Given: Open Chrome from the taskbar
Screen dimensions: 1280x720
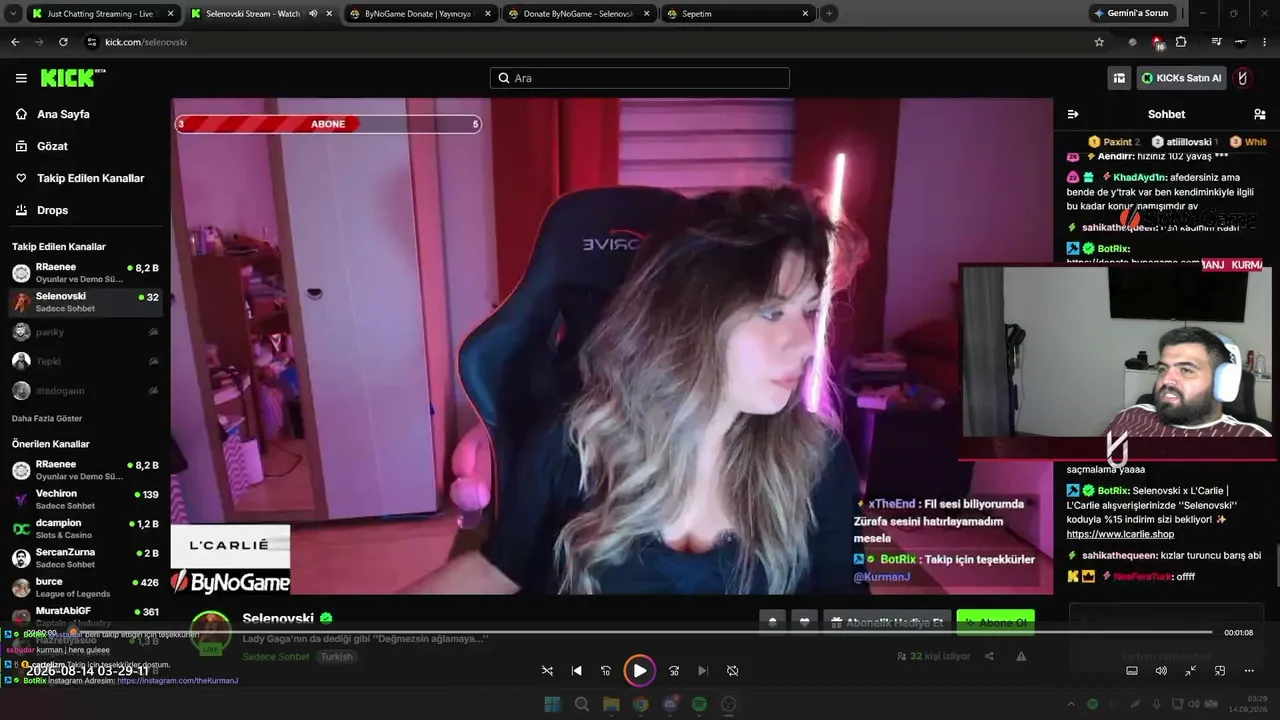Looking at the screenshot, I should point(640,704).
